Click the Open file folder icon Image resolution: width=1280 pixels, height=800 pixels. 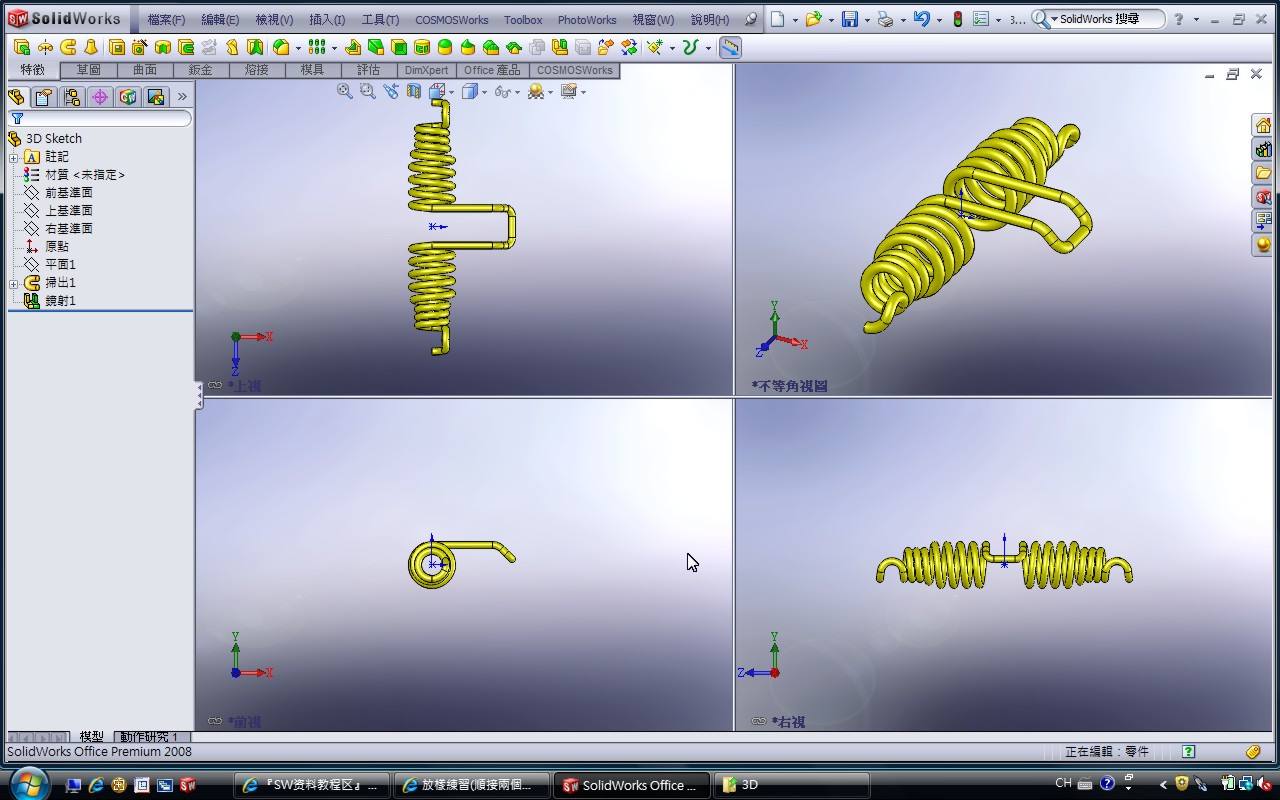pos(814,19)
